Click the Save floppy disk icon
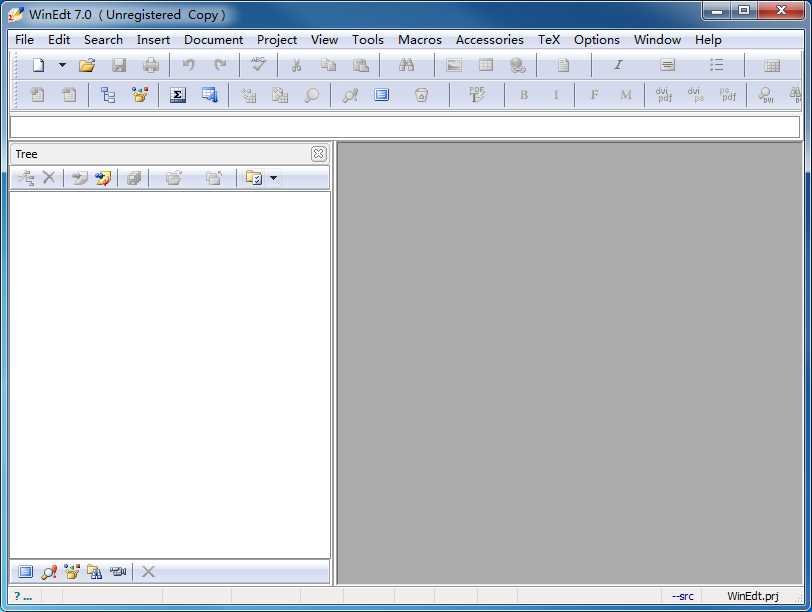The width and height of the screenshot is (812, 612). pos(119,65)
